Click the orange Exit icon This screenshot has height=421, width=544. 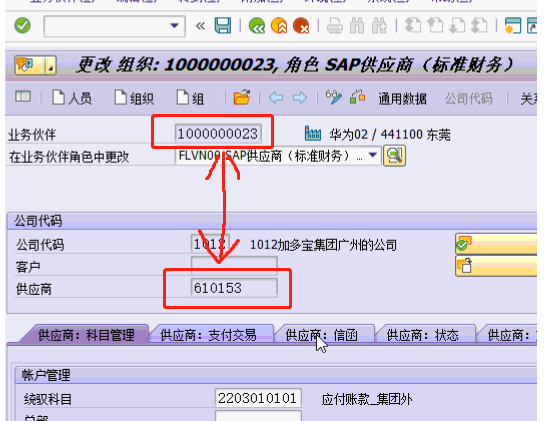279,26
